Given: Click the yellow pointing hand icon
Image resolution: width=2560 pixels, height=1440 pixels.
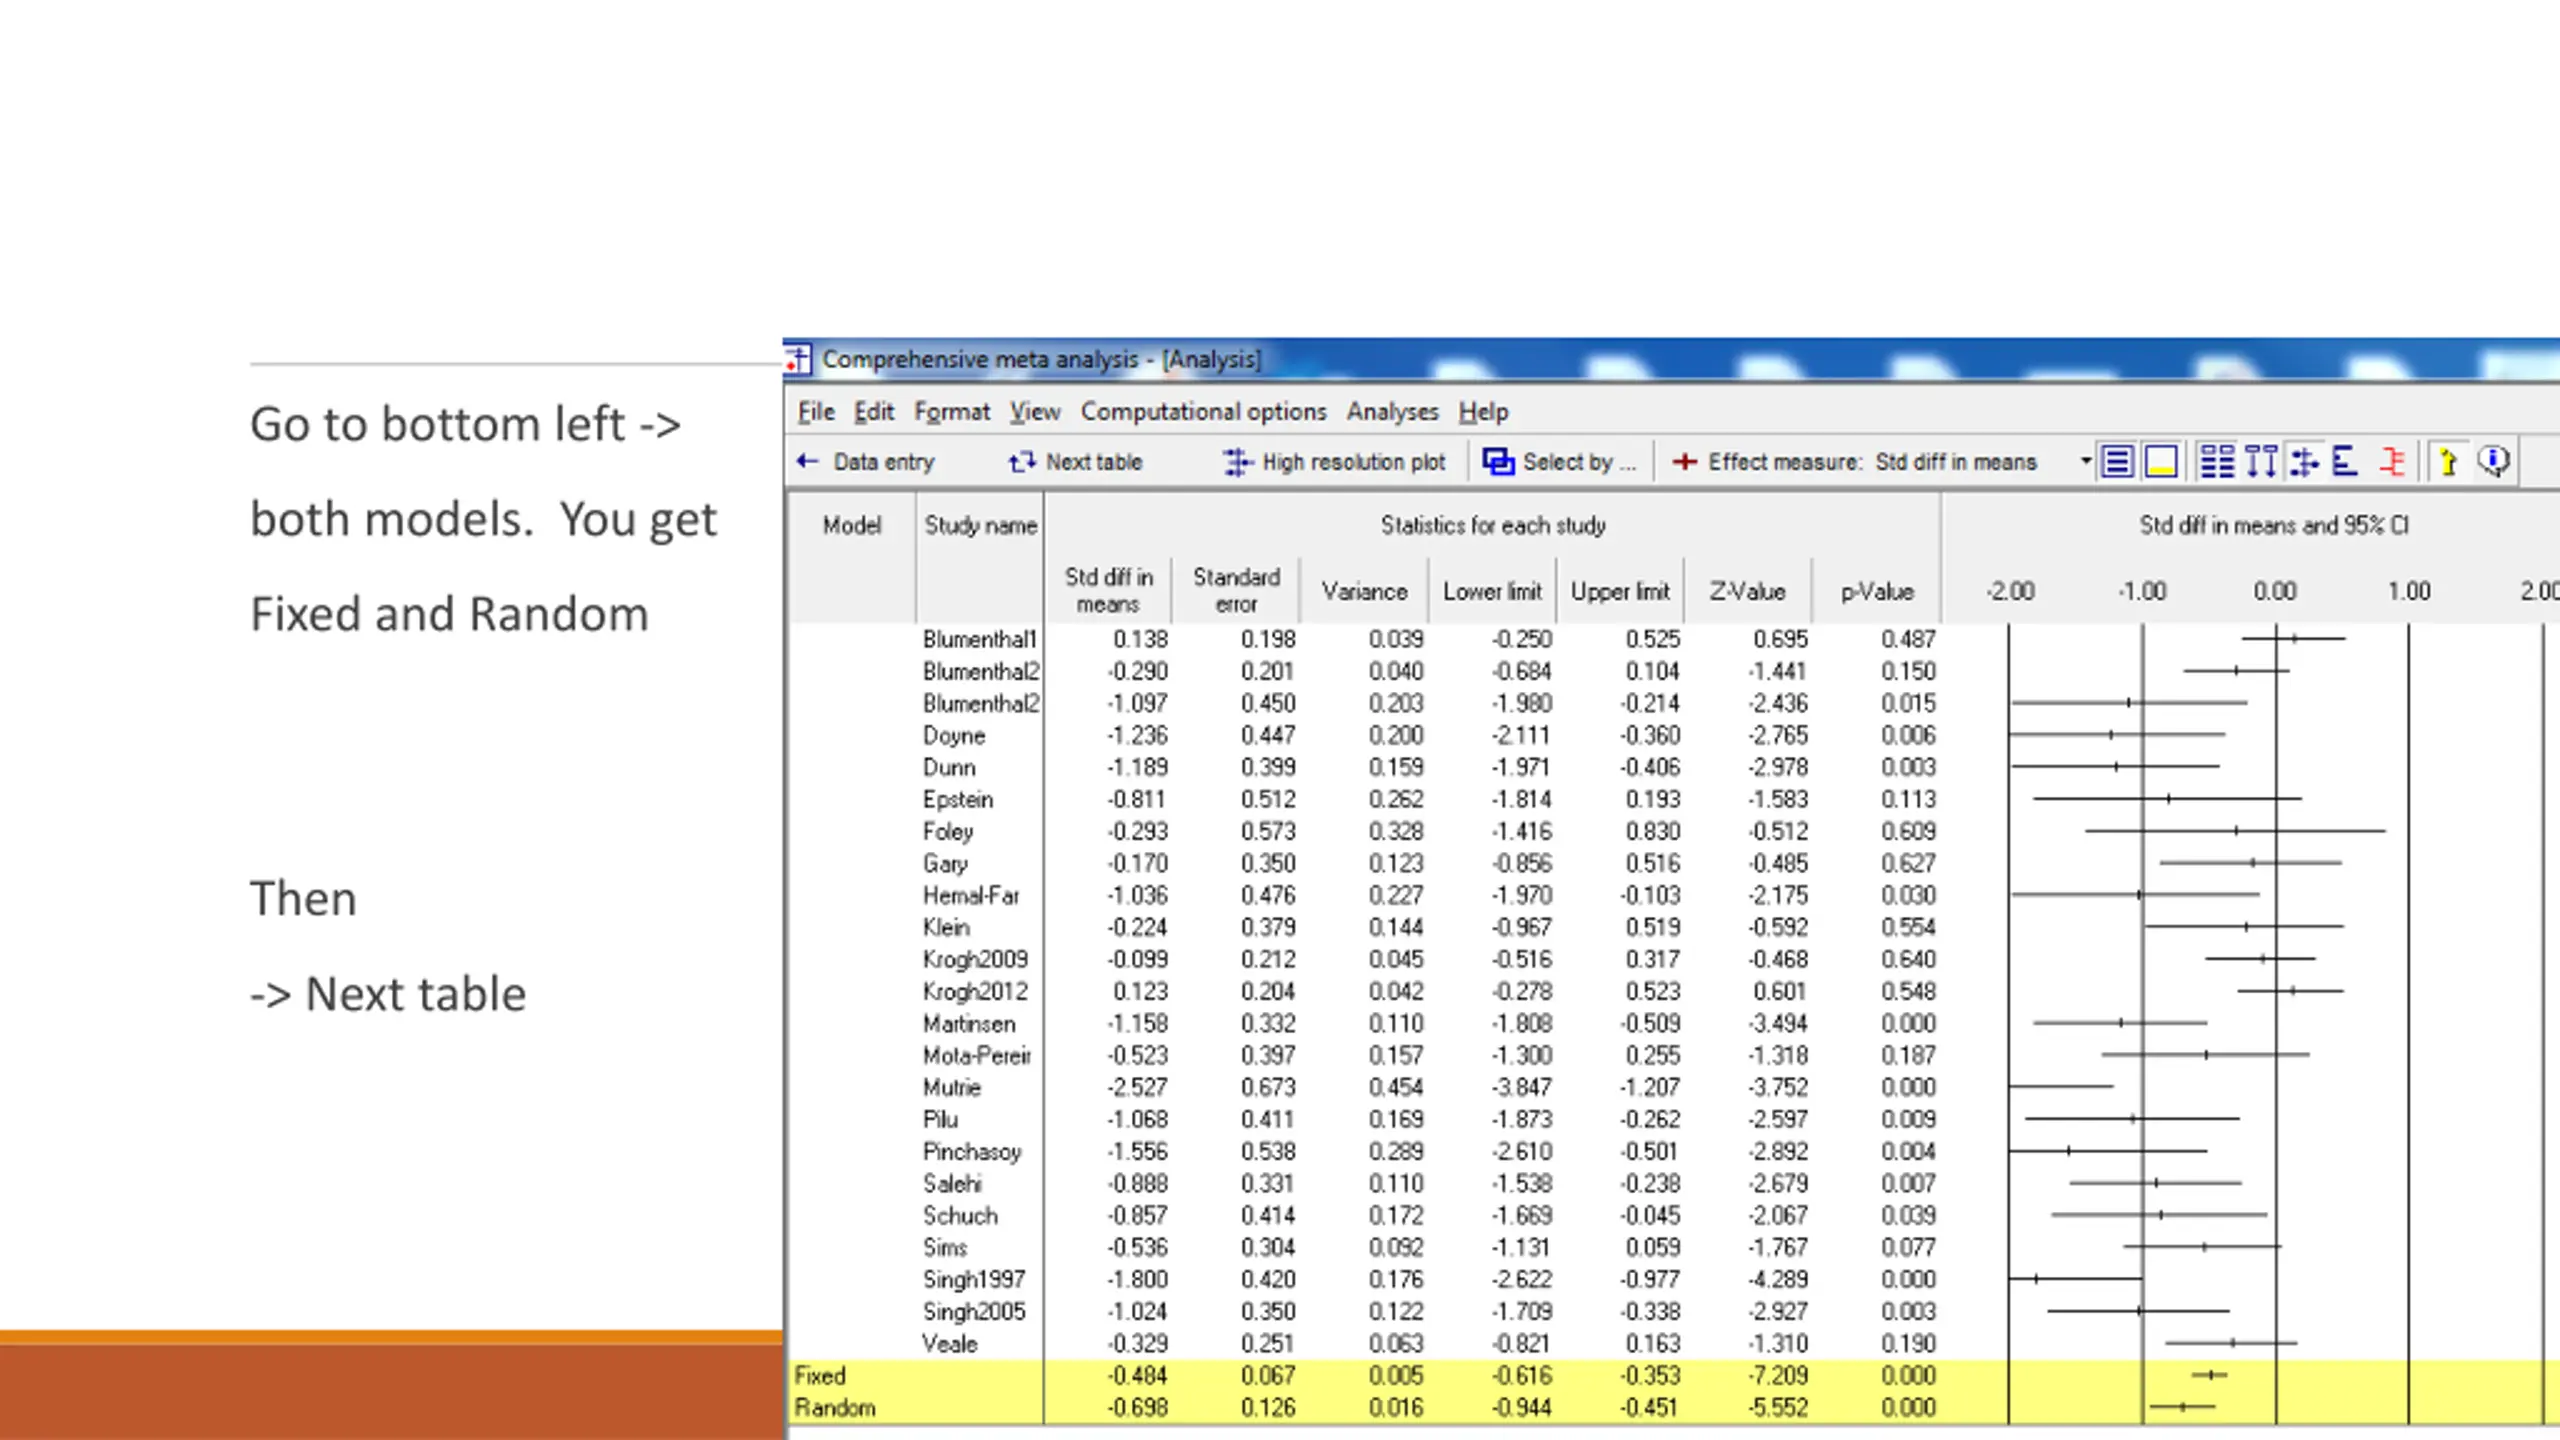Looking at the screenshot, I should [x=2447, y=462].
